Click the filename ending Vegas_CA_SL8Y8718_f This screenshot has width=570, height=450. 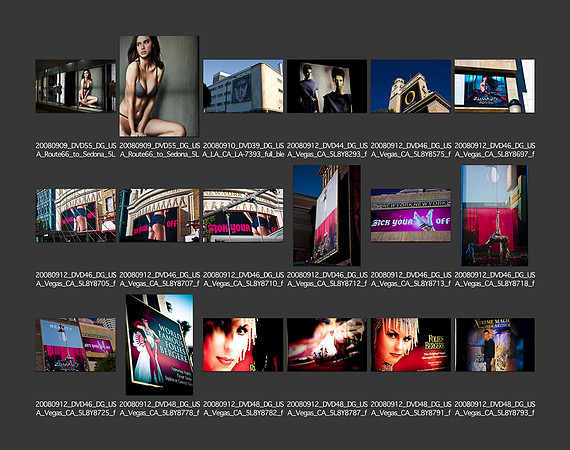[x=495, y=279]
